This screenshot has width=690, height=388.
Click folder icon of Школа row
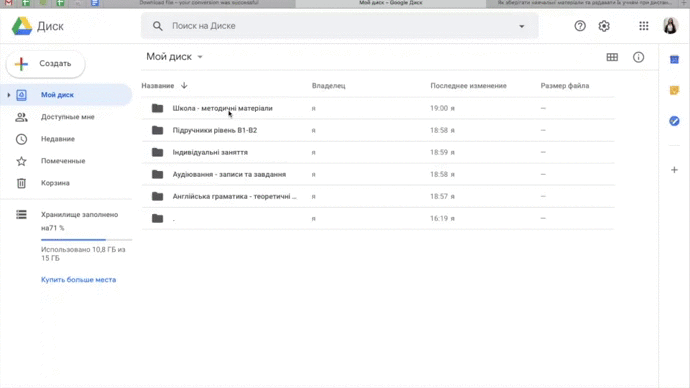[158, 108]
